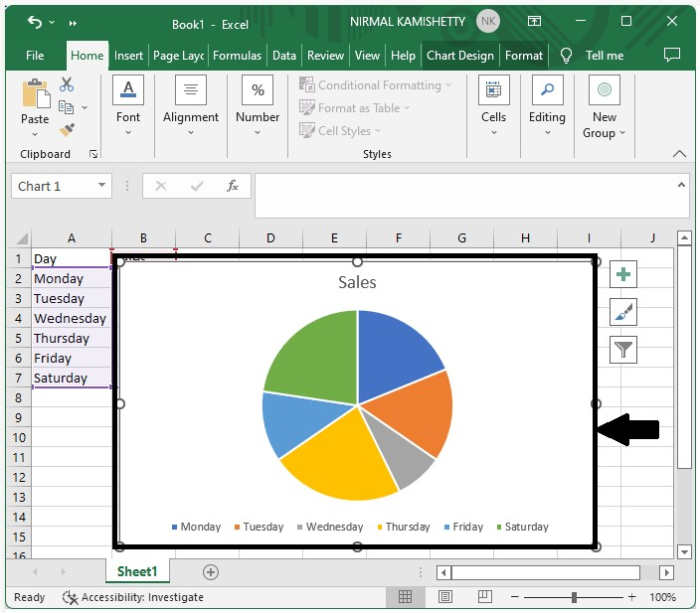Open the Comments speech bubble icon
700x613 pixels.
pyautogui.click(x=672, y=55)
